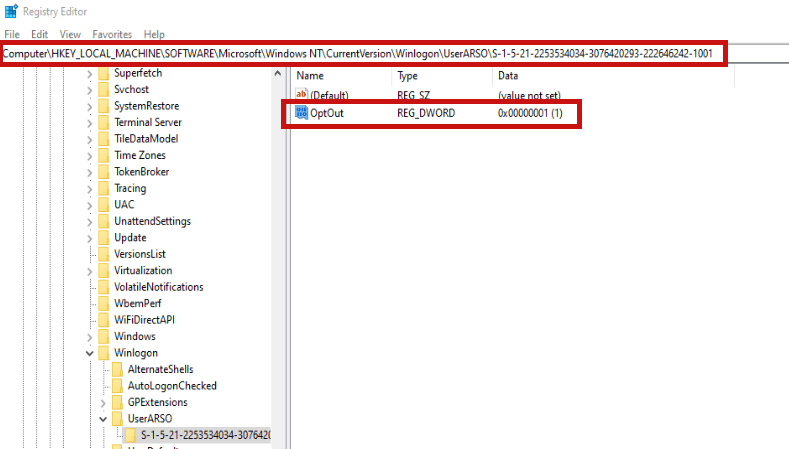This screenshot has height=449, width=789.
Task: Open the Help menu
Action: click(154, 34)
